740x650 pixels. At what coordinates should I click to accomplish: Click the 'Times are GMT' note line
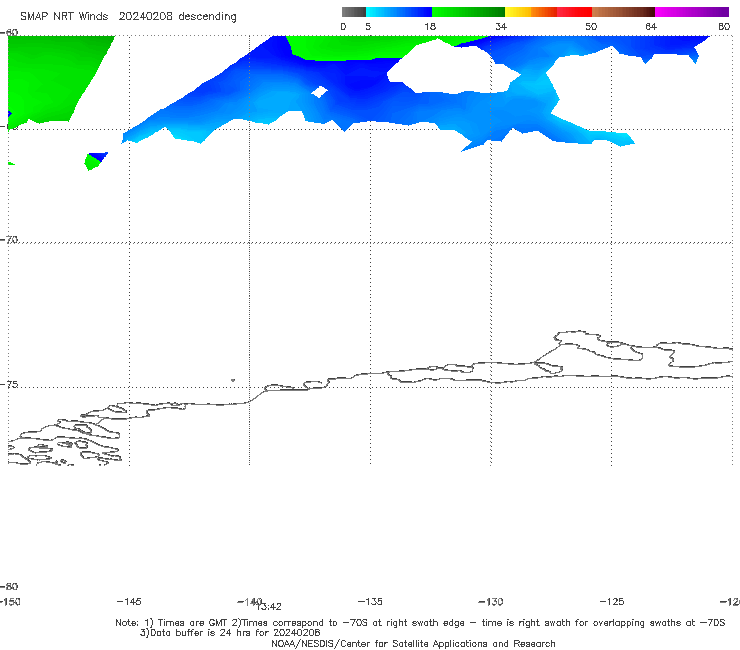click(420, 623)
